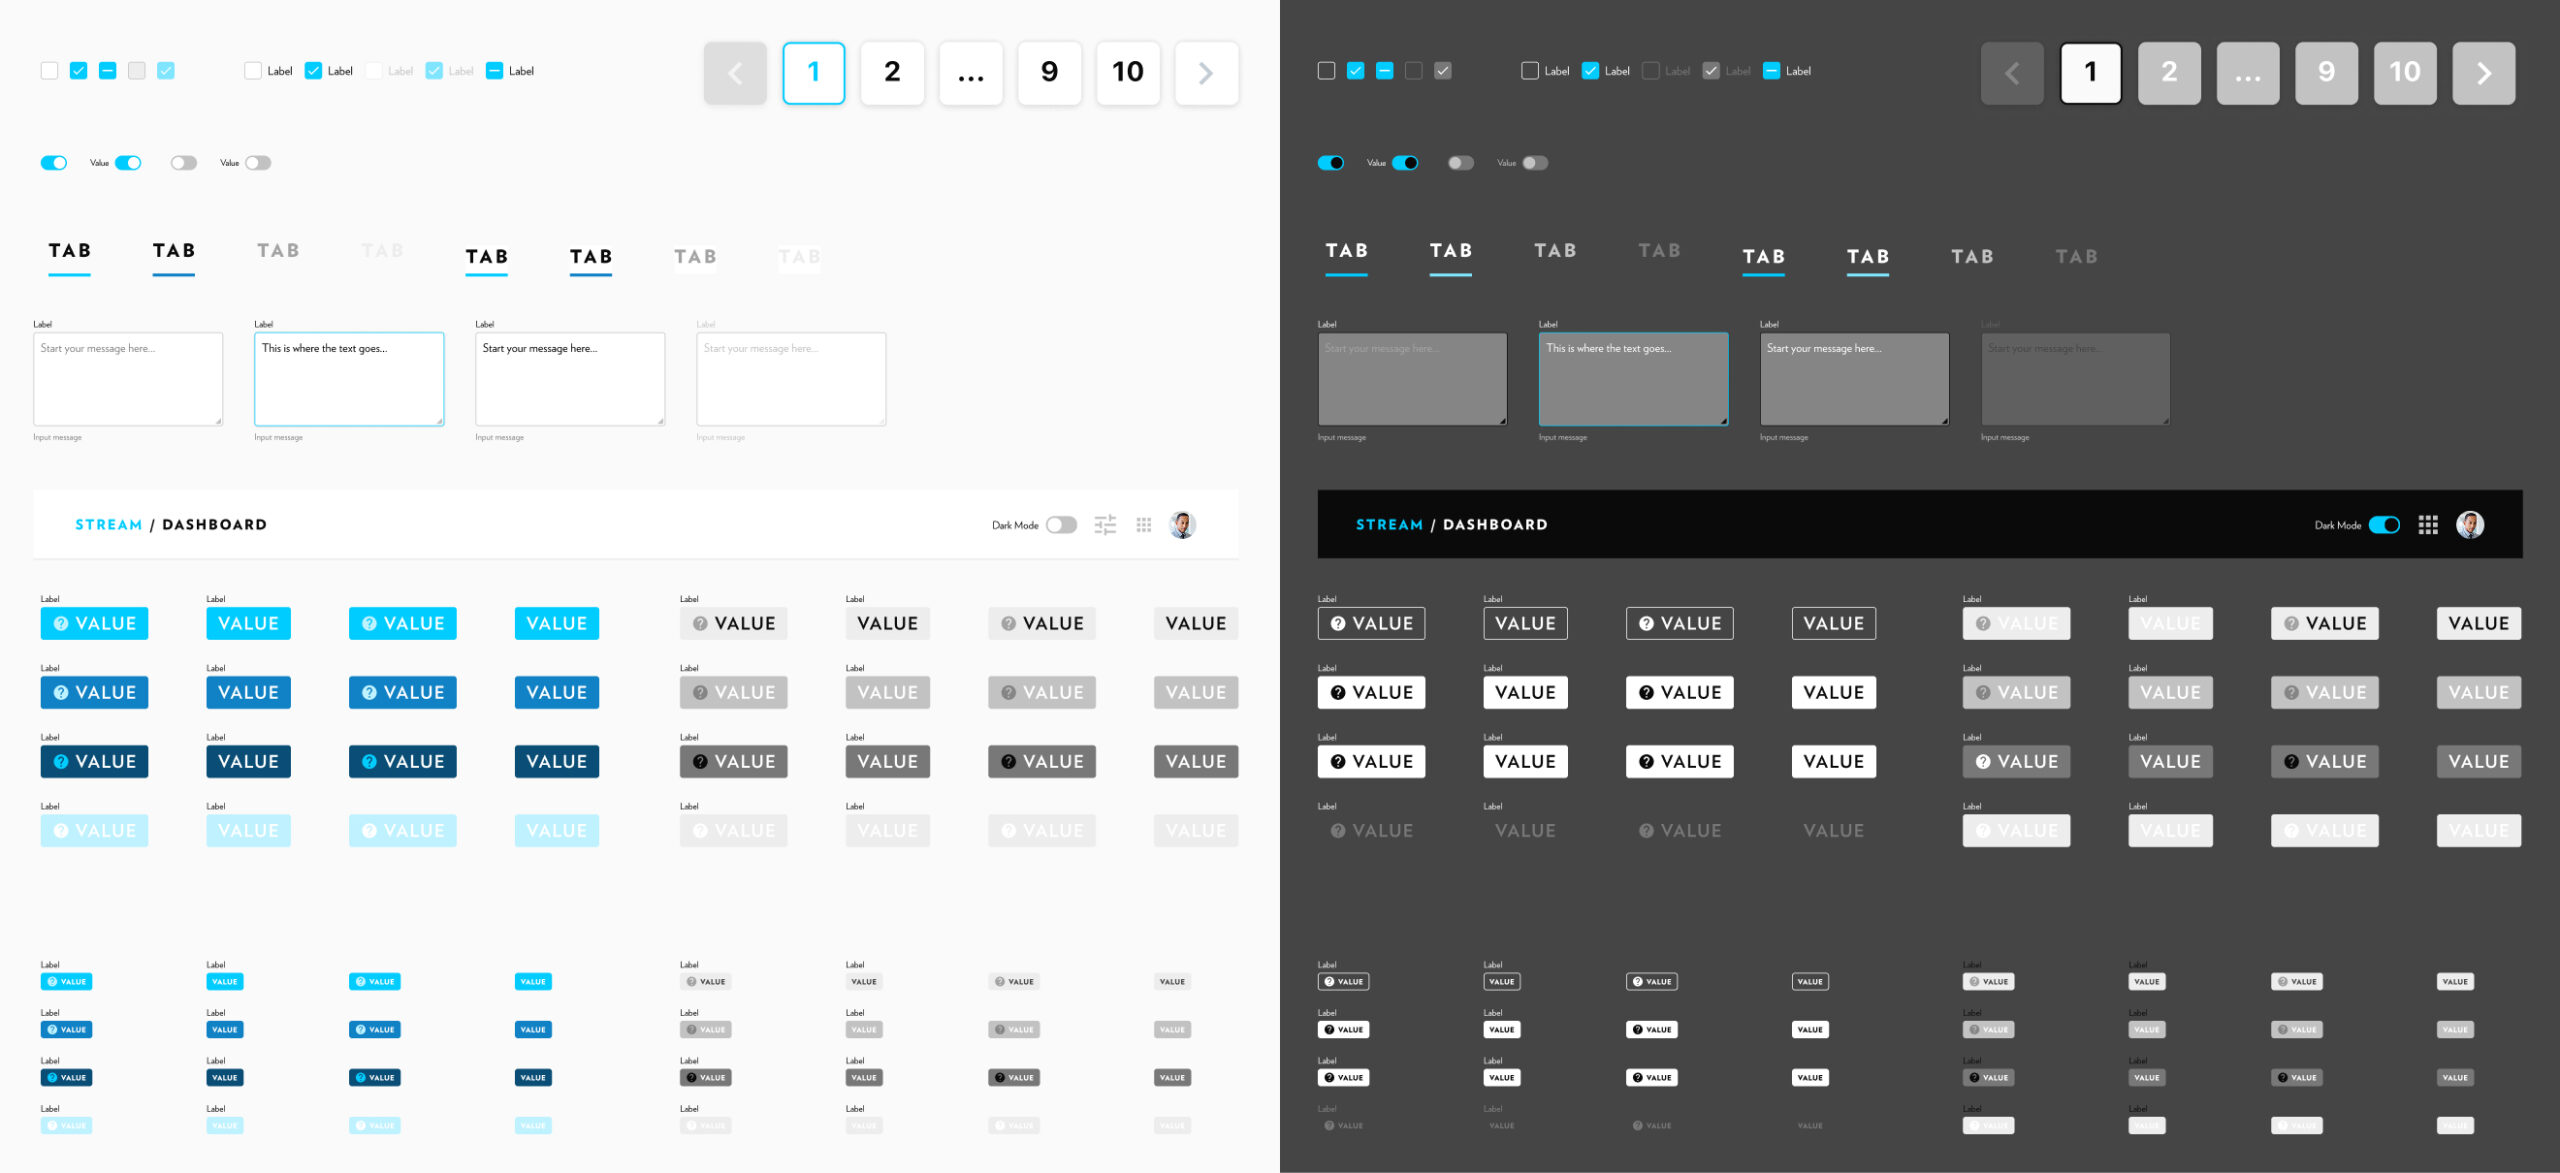
Task: Open the apps grid icon in dark header
Action: click(x=2428, y=525)
